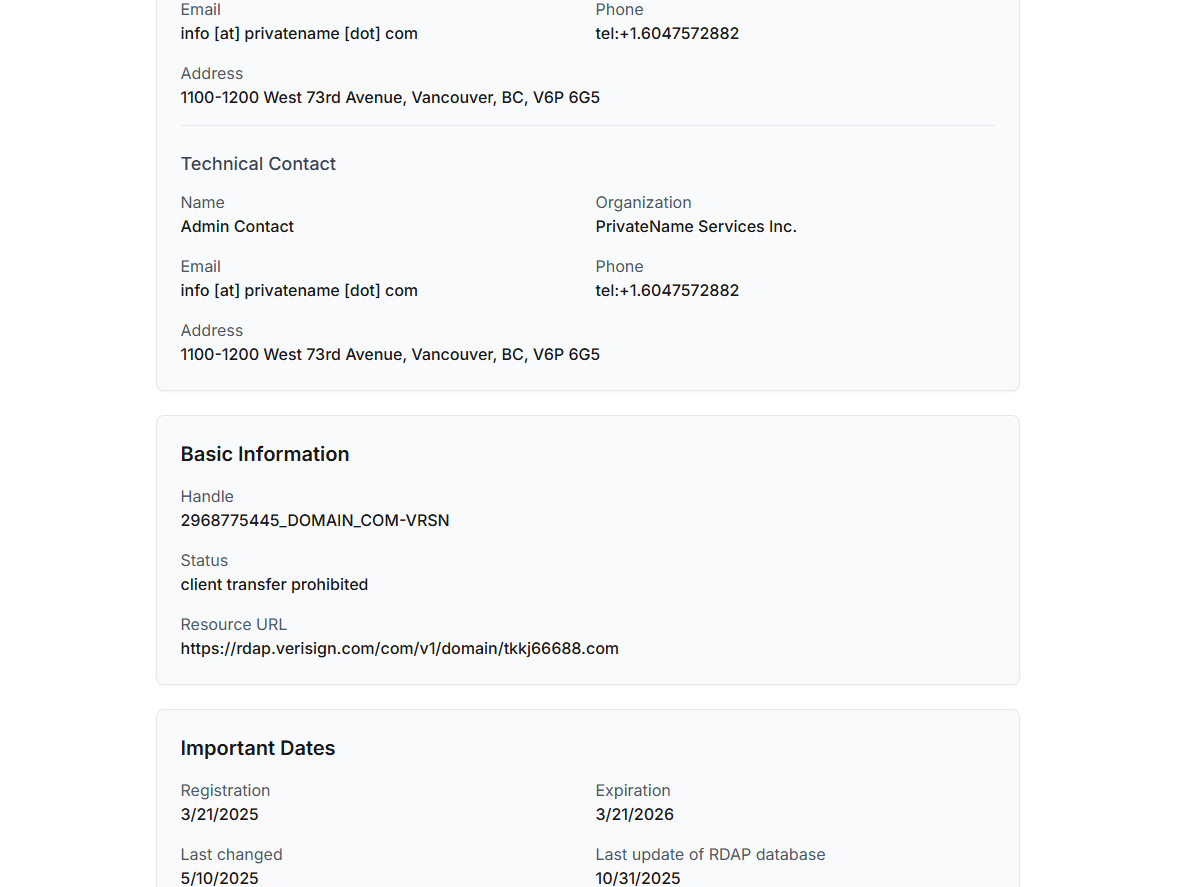Click the Important Dates heading
1182x887 pixels.
click(258, 748)
